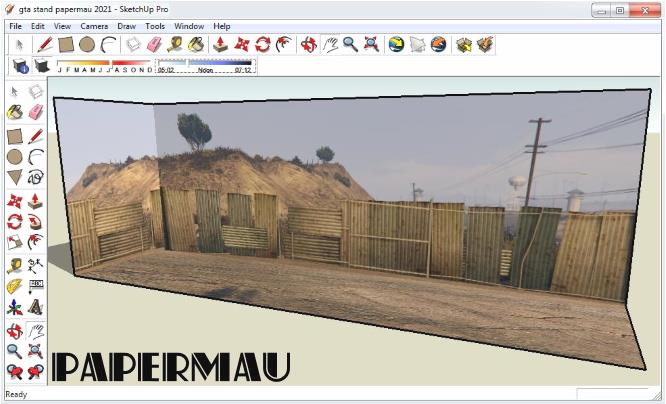Image resolution: width=666 pixels, height=404 pixels.
Task: Choose the Paint Bucket in the side palette
Action: 14,112
